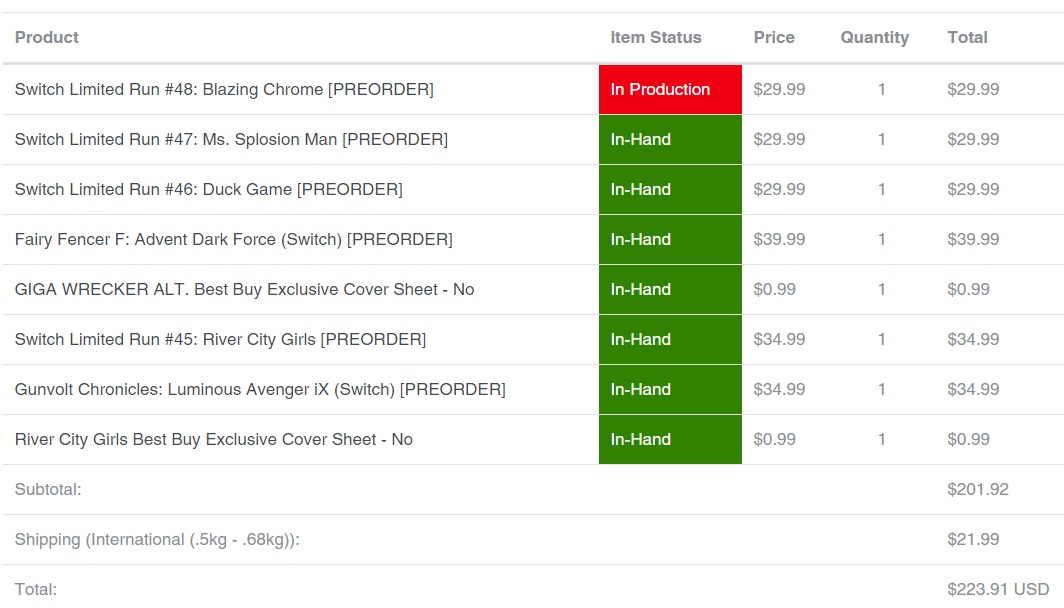Image resolution: width=1064 pixels, height=608 pixels.
Task: Select the red In Production status cell
Action: pyautogui.click(x=670, y=90)
